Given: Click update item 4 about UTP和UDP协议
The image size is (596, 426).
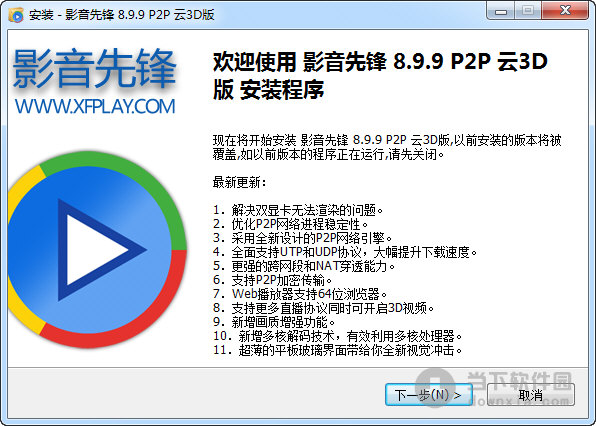Looking at the screenshot, I should [344, 252].
